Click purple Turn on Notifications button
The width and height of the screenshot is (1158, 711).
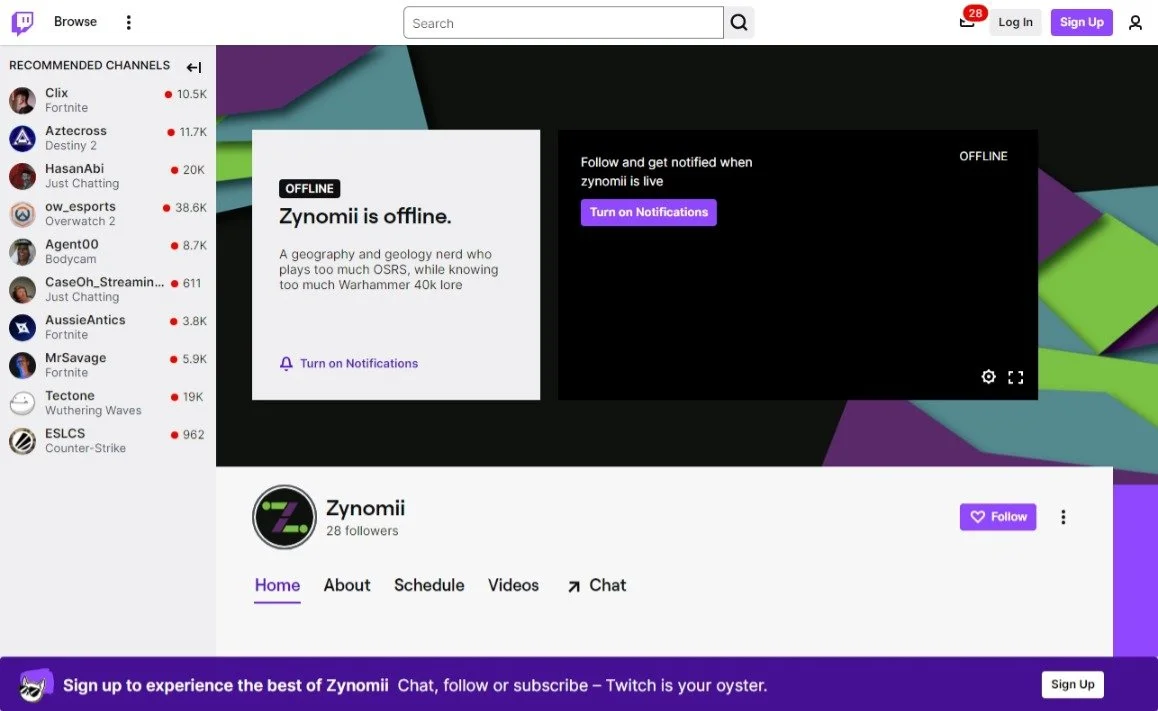648,212
